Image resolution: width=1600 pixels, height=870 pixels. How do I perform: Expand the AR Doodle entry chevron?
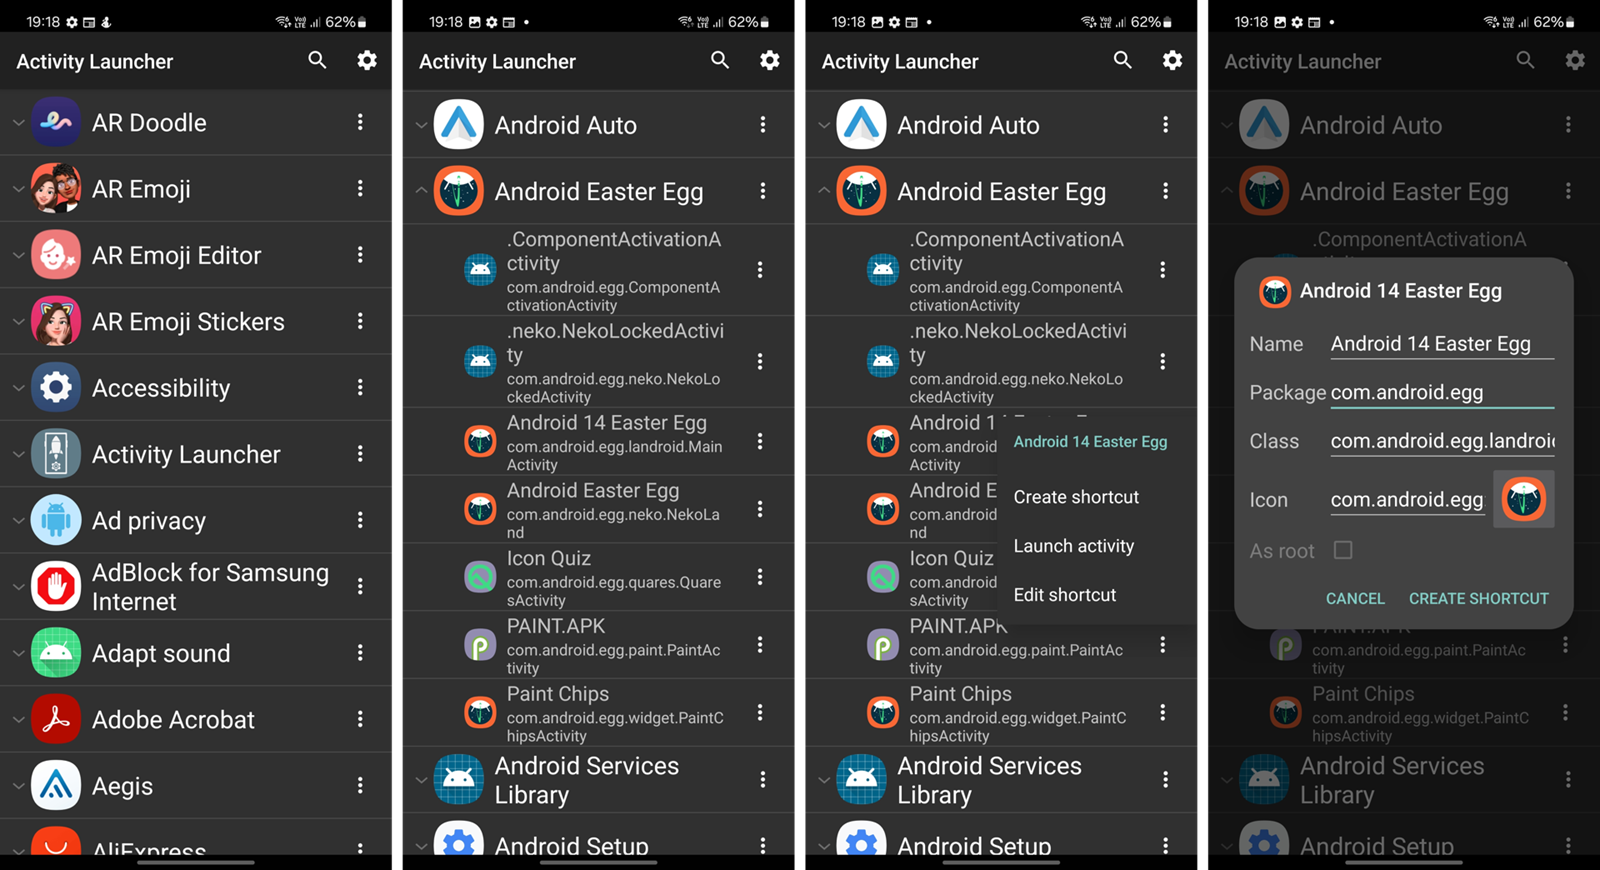point(18,122)
